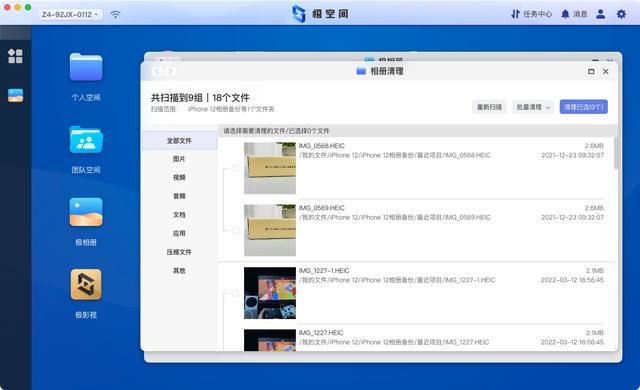Launch the 极相册 photo app icon
Viewport: 640px width, 390px height.
[x=86, y=212]
